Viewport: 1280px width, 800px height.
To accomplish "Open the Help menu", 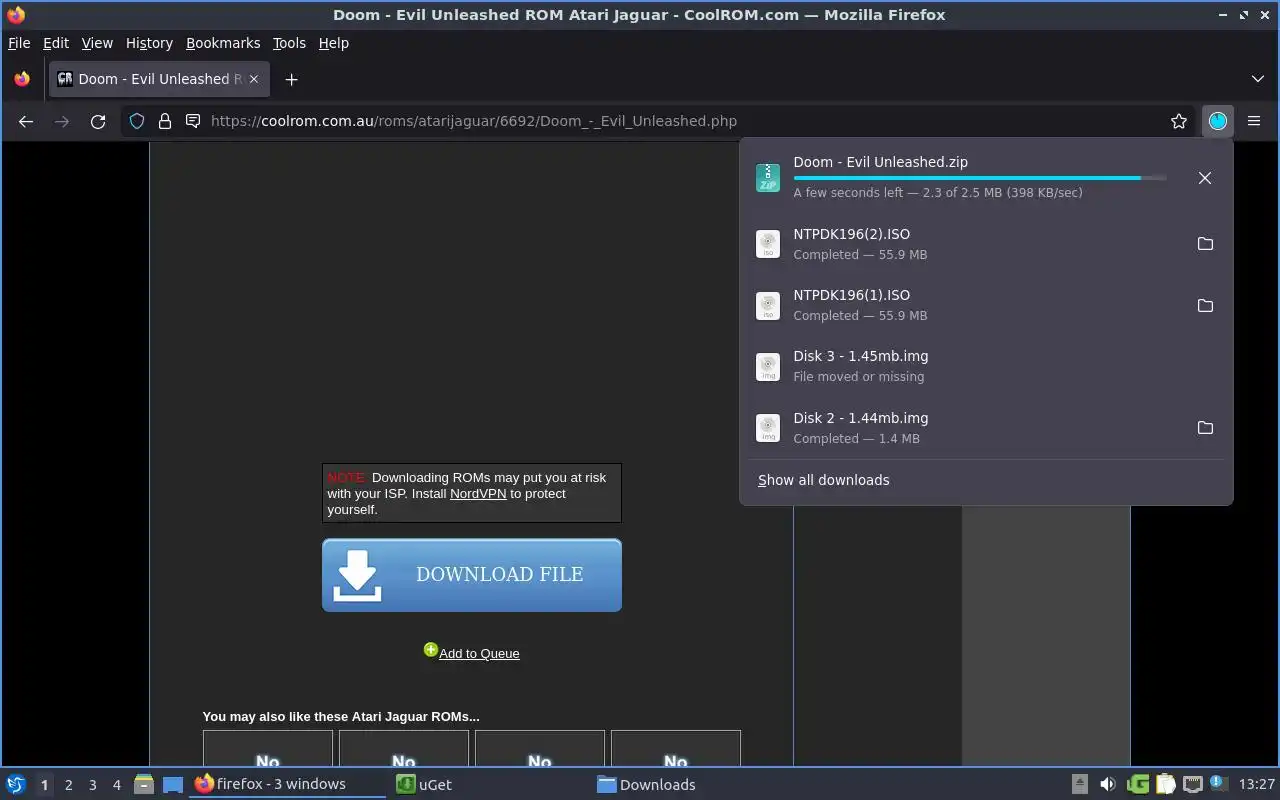I will (334, 43).
